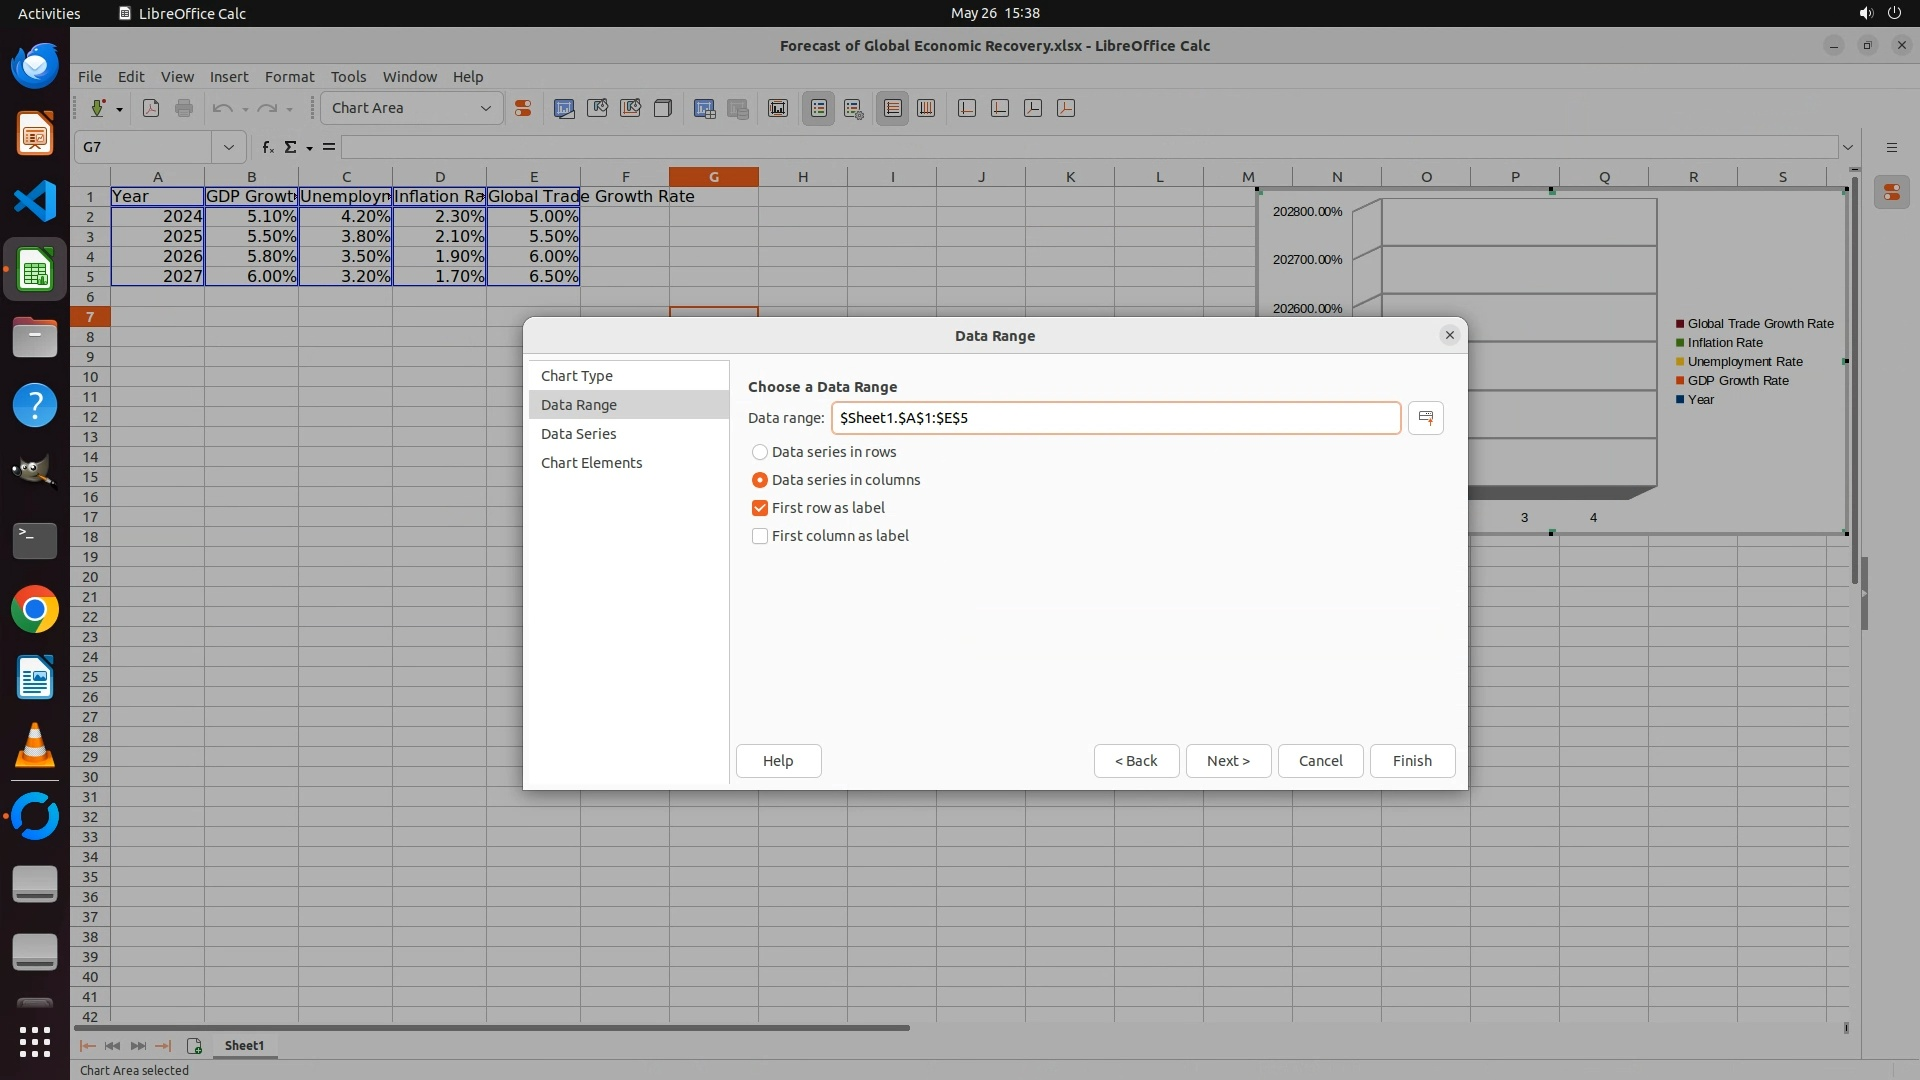1920x1080 pixels.
Task: Click the shrink data range selector icon
Action: coord(1425,418)
